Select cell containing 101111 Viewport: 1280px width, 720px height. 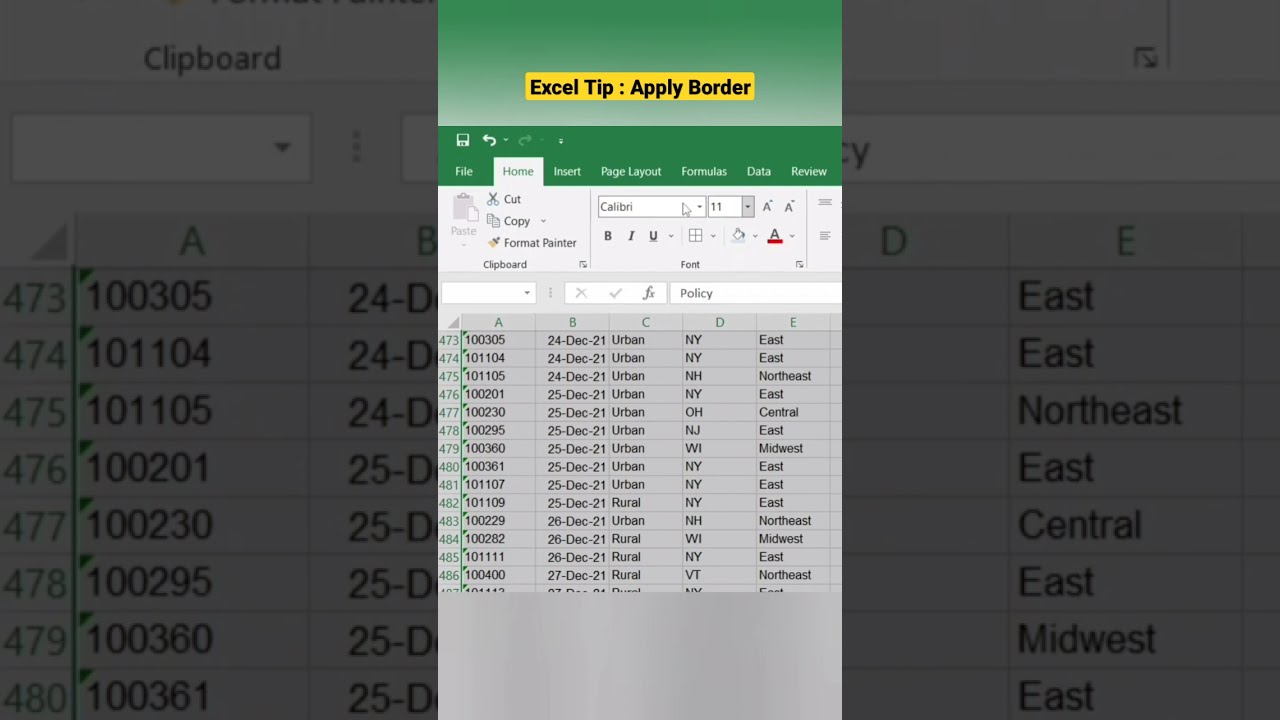click(x=498, y=557)
